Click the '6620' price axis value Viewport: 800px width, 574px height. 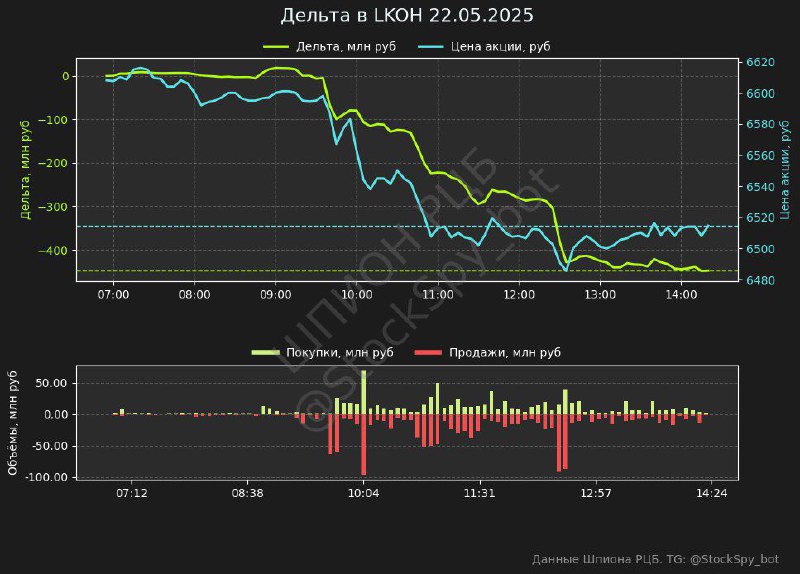(760, 62)
